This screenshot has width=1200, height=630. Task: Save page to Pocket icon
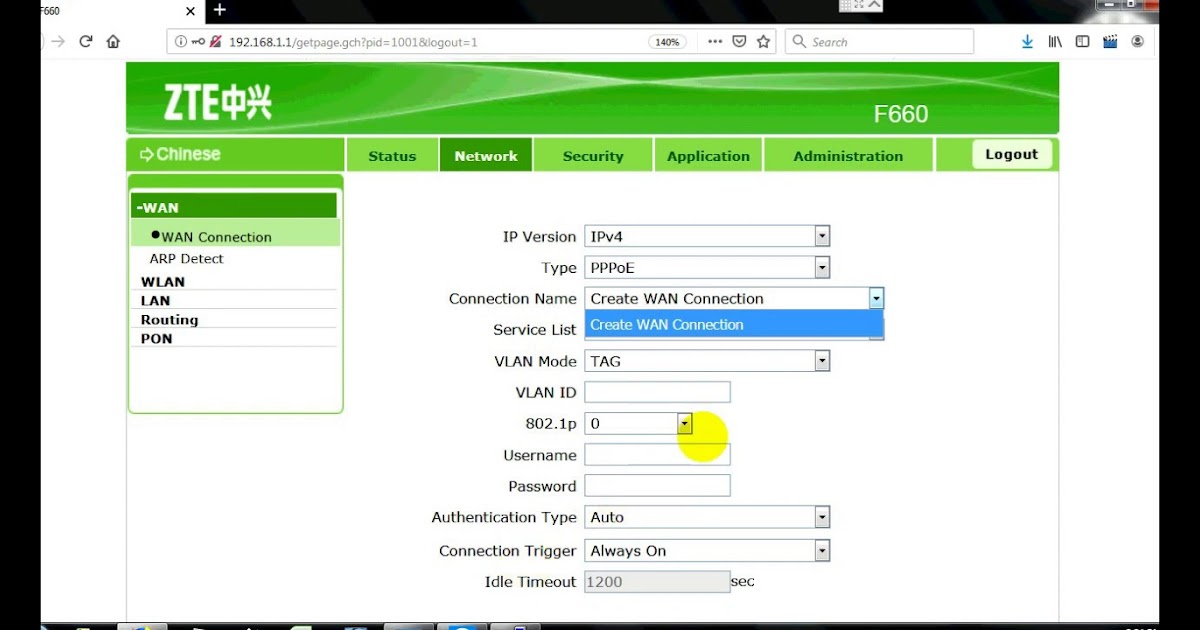tap(740, 42)
